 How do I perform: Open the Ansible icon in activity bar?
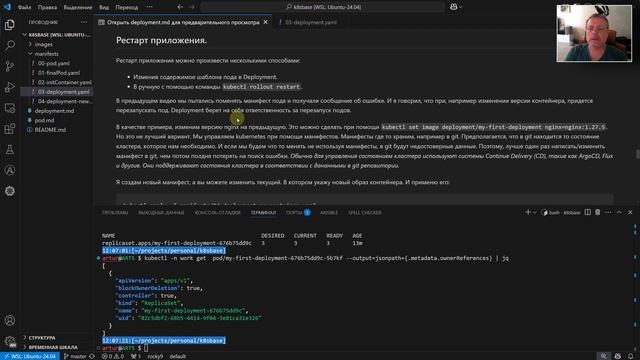tap(10, 171)
